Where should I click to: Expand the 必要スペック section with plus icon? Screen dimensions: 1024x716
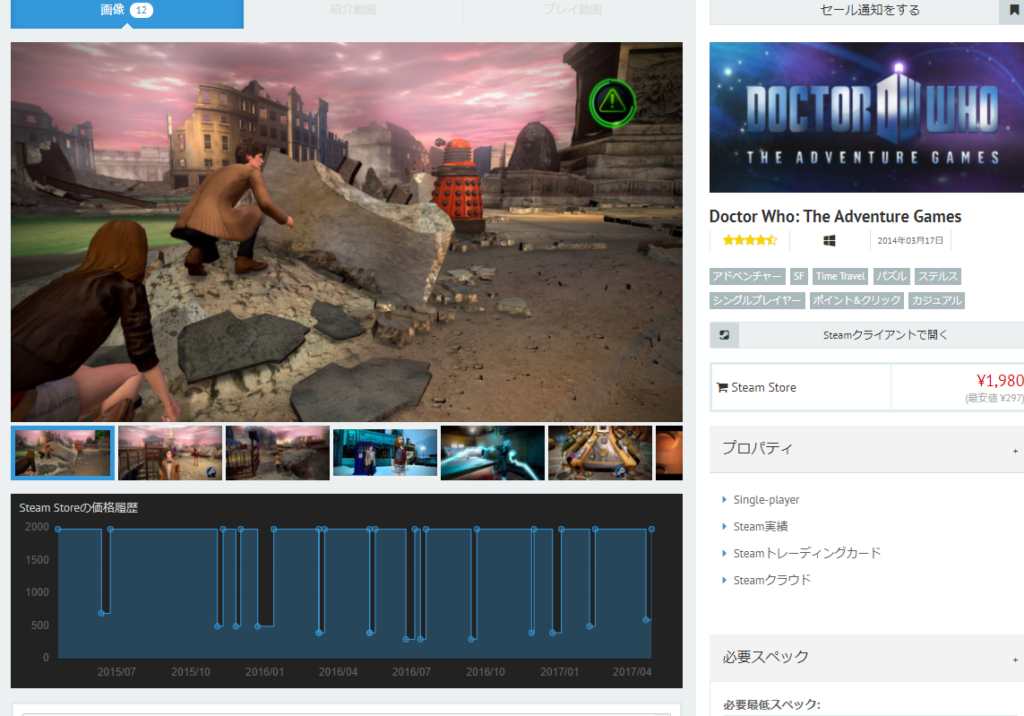point(1015,659)
